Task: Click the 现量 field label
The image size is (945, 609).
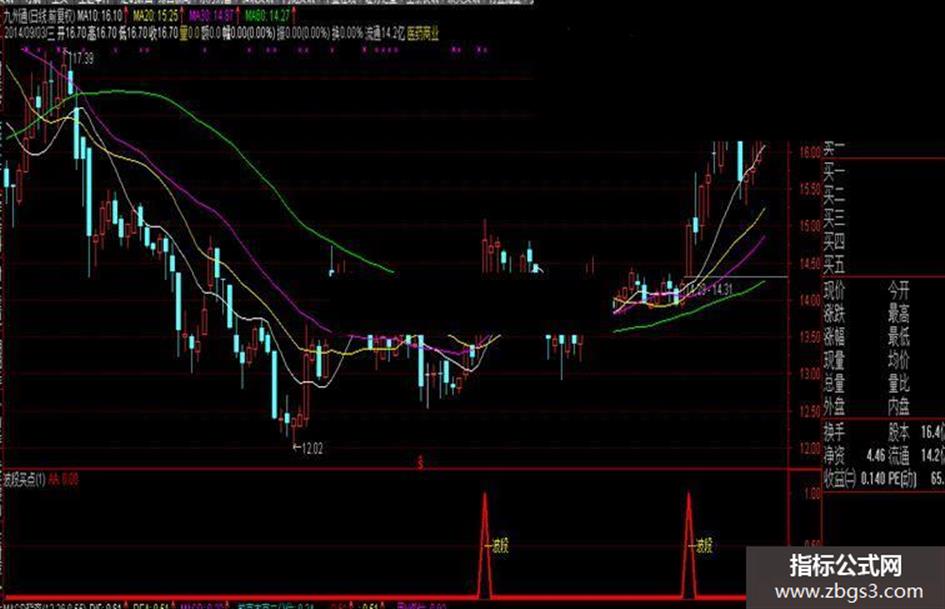Action: pos(834,361)
